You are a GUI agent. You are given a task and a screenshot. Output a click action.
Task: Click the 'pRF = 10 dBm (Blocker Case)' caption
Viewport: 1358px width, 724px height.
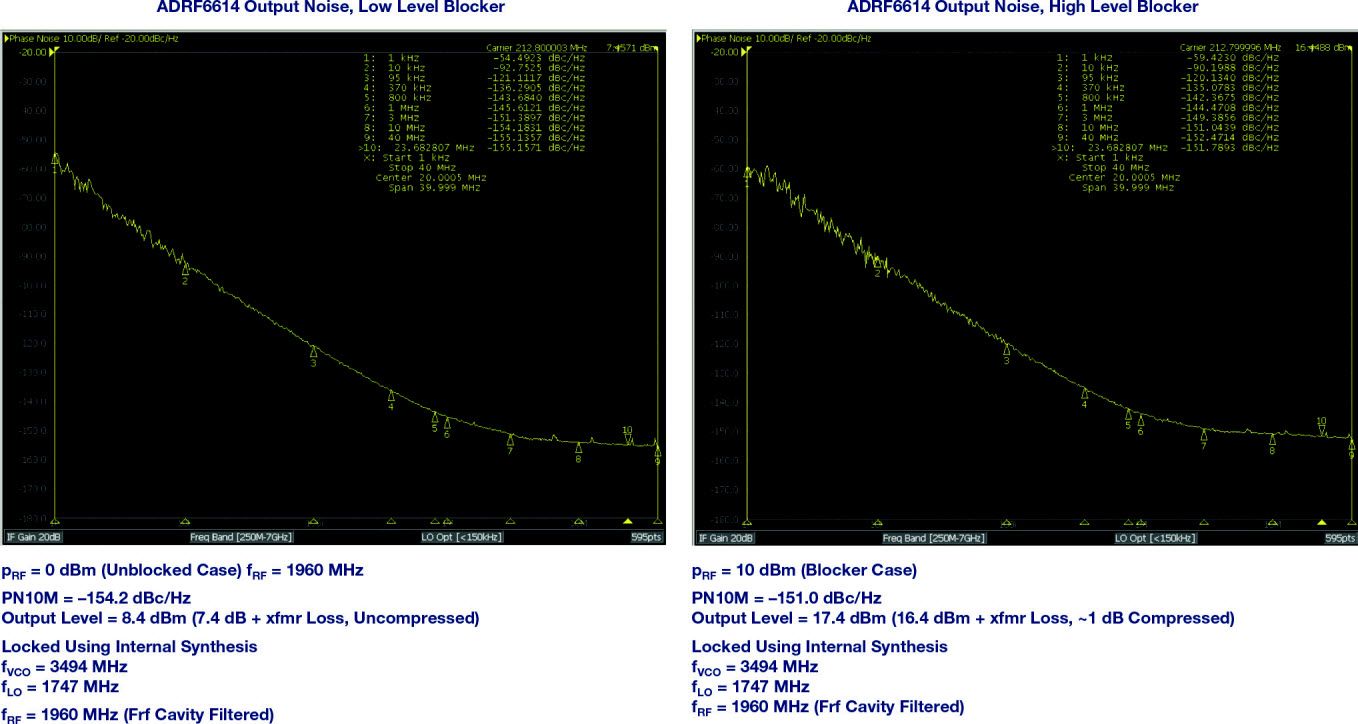point(804,571)
